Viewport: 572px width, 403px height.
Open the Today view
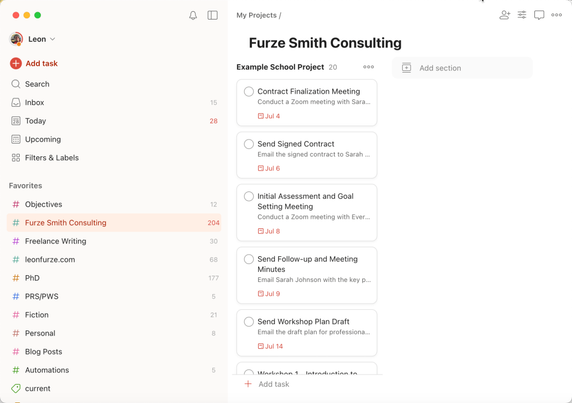(114, 121)
